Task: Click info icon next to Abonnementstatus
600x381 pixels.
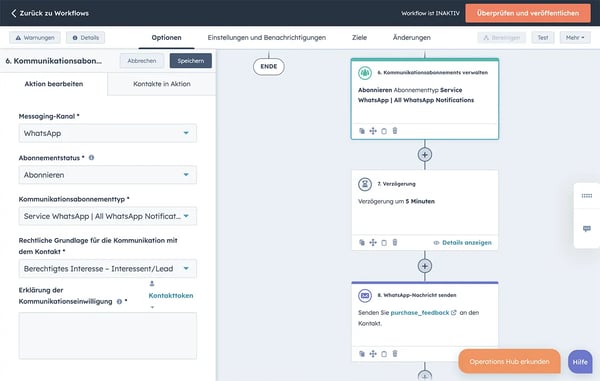Action: [91, 158]
